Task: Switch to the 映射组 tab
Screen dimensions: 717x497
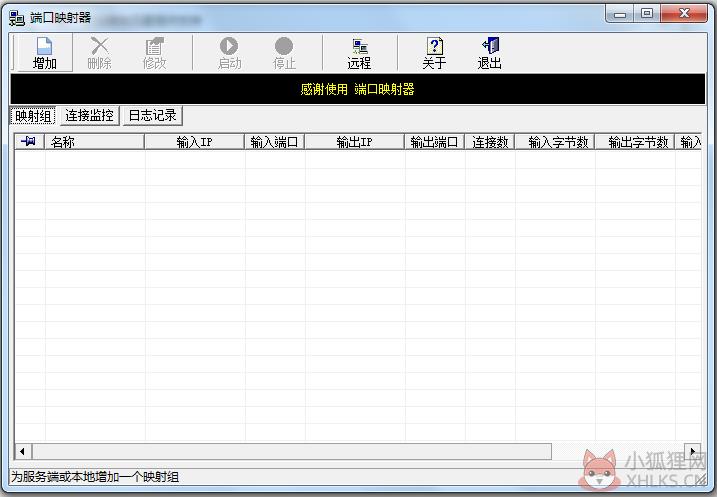Action: click(x=33, y=116)
